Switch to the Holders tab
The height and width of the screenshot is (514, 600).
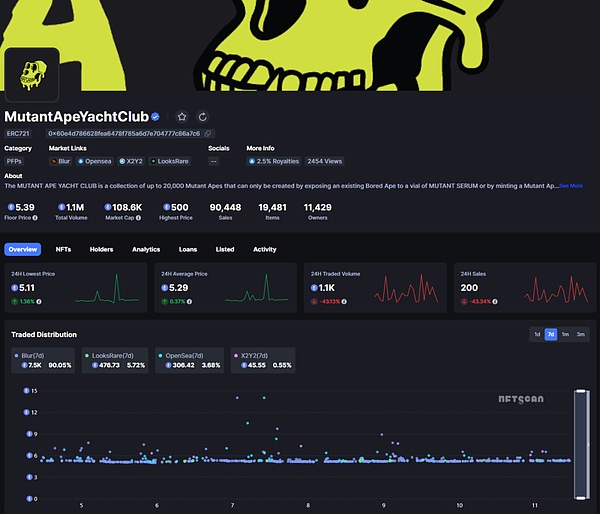101,249
